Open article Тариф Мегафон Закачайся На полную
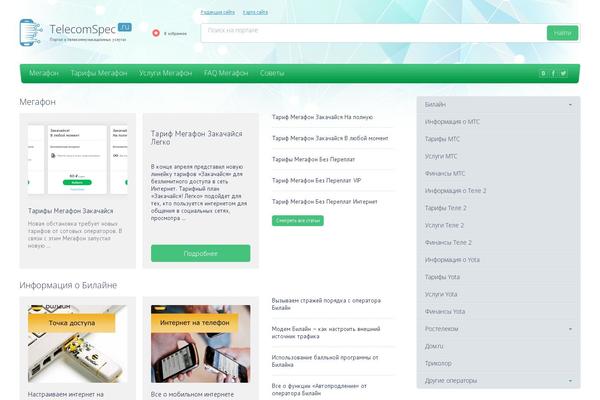The height and width of the screenshot is (400, 600). coord(322,117)
